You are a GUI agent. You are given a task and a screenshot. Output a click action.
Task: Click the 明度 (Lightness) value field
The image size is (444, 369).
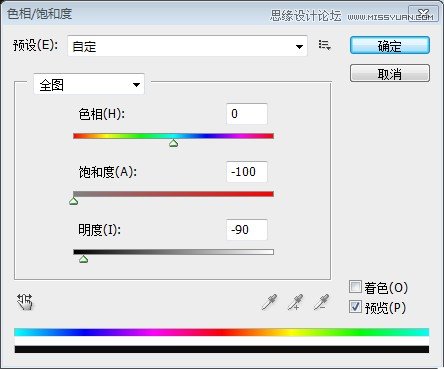tap(247, 230)
